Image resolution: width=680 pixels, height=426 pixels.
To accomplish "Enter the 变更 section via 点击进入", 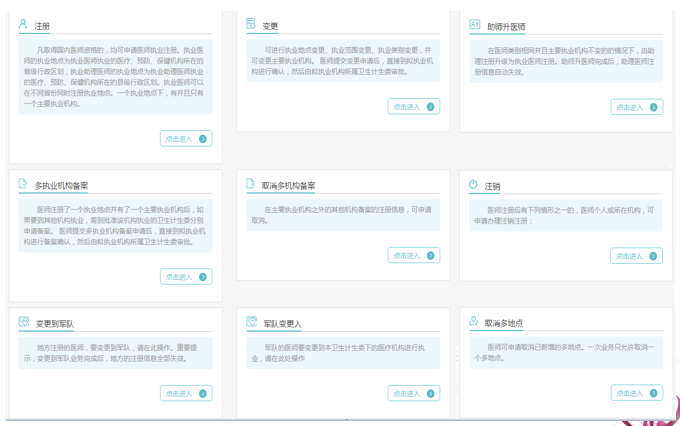I will (x=413, y=106).
